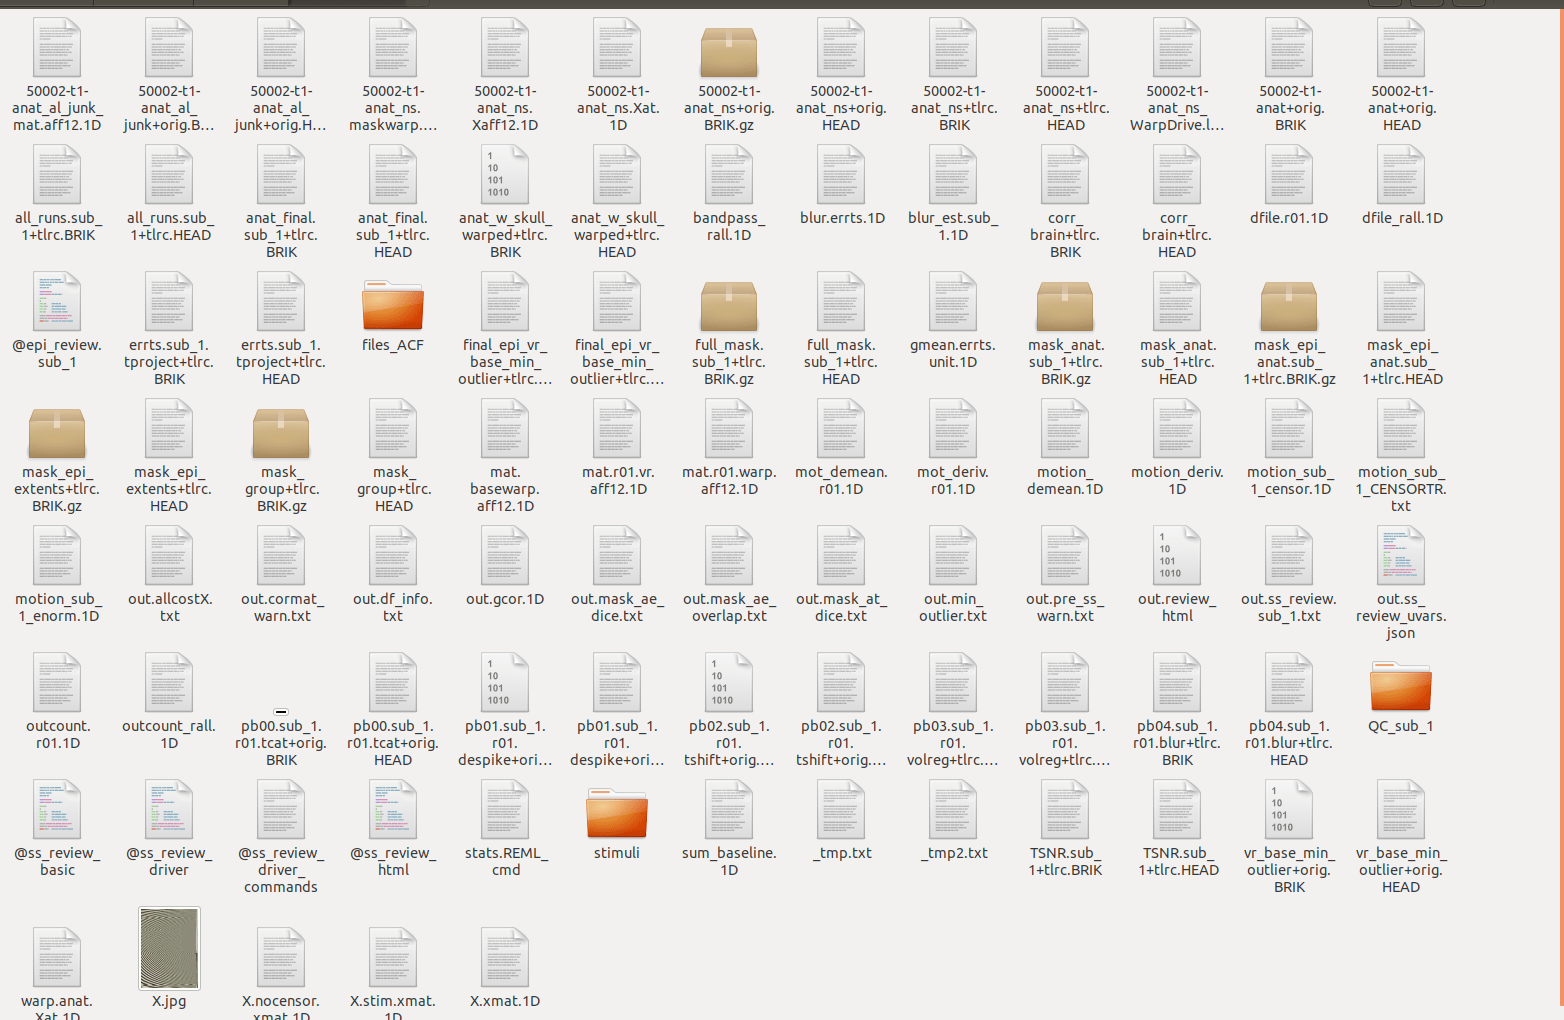Viewport: 1564px width, 1020px height.
Task: Select the X.jpg image thumbnail
Action: pos(169,948)
